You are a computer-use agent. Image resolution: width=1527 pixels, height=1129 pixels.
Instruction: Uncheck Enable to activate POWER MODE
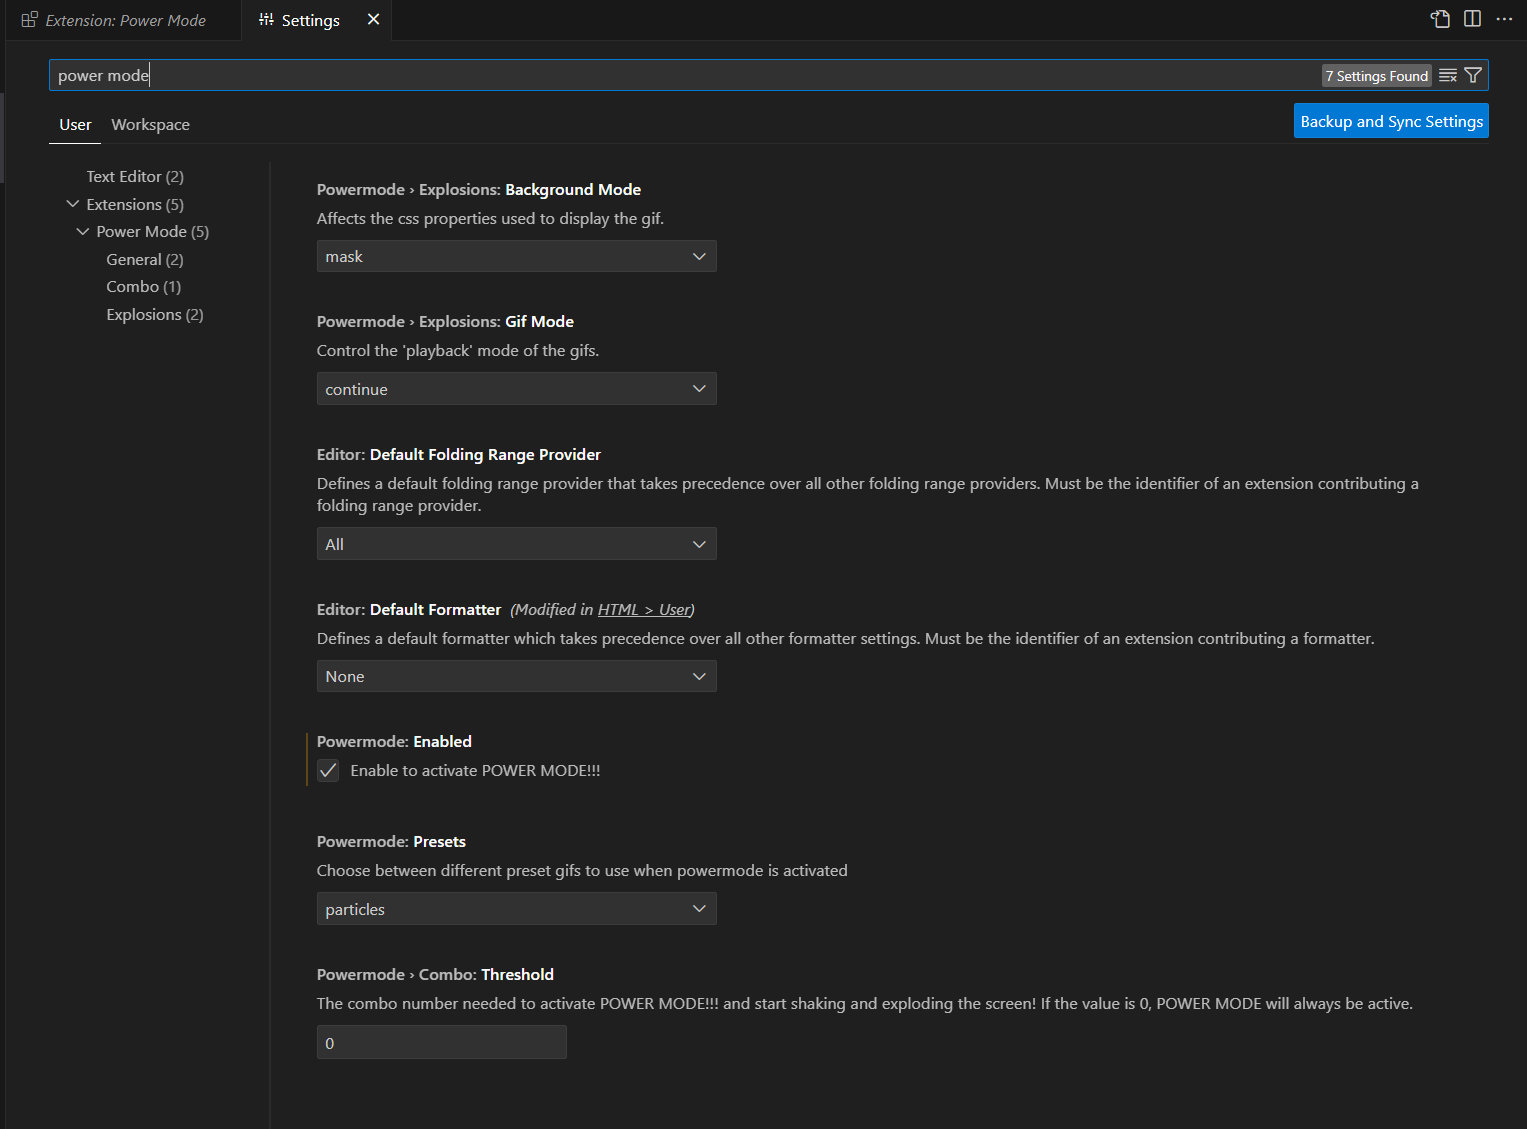point(328,770)
